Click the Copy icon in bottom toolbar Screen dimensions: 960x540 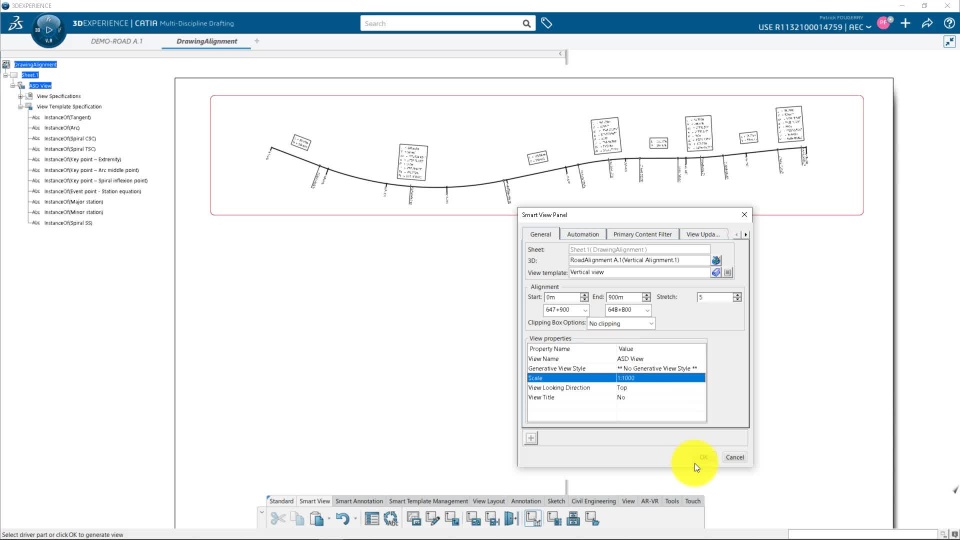click(x=298, y=519)
